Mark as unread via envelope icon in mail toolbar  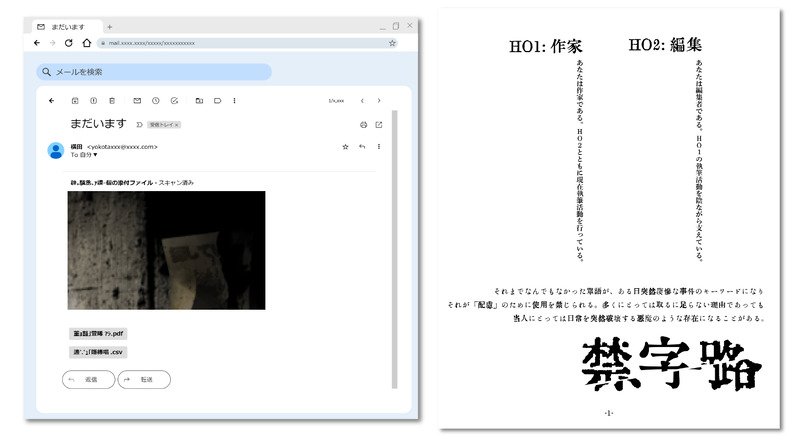[137, 101]
